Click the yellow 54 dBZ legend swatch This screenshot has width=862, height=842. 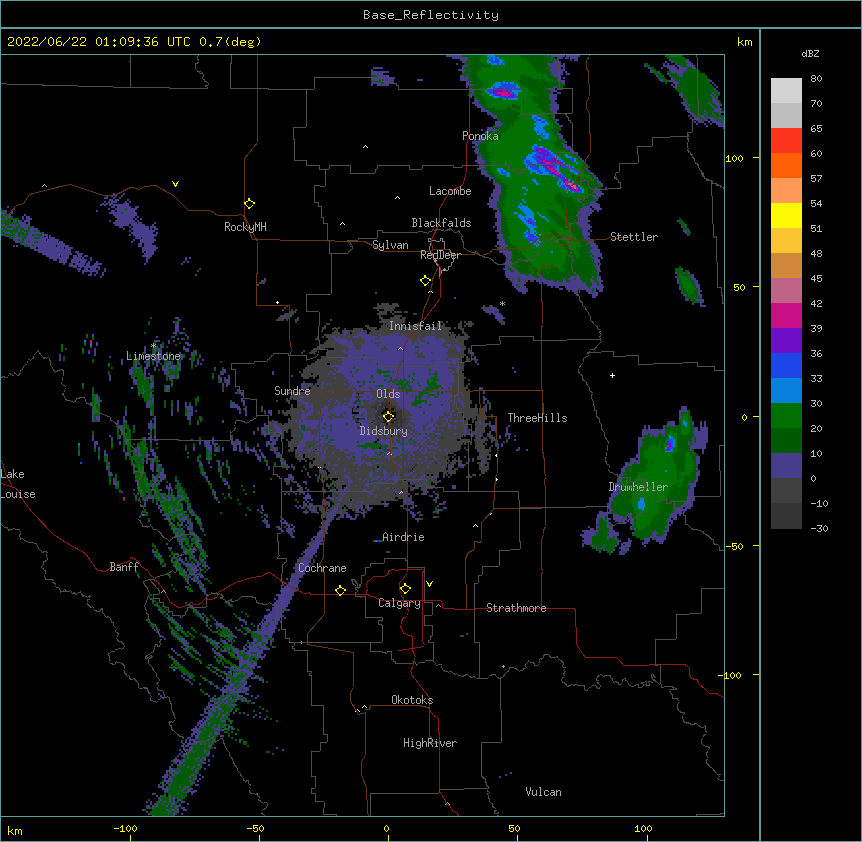point(786,215)
